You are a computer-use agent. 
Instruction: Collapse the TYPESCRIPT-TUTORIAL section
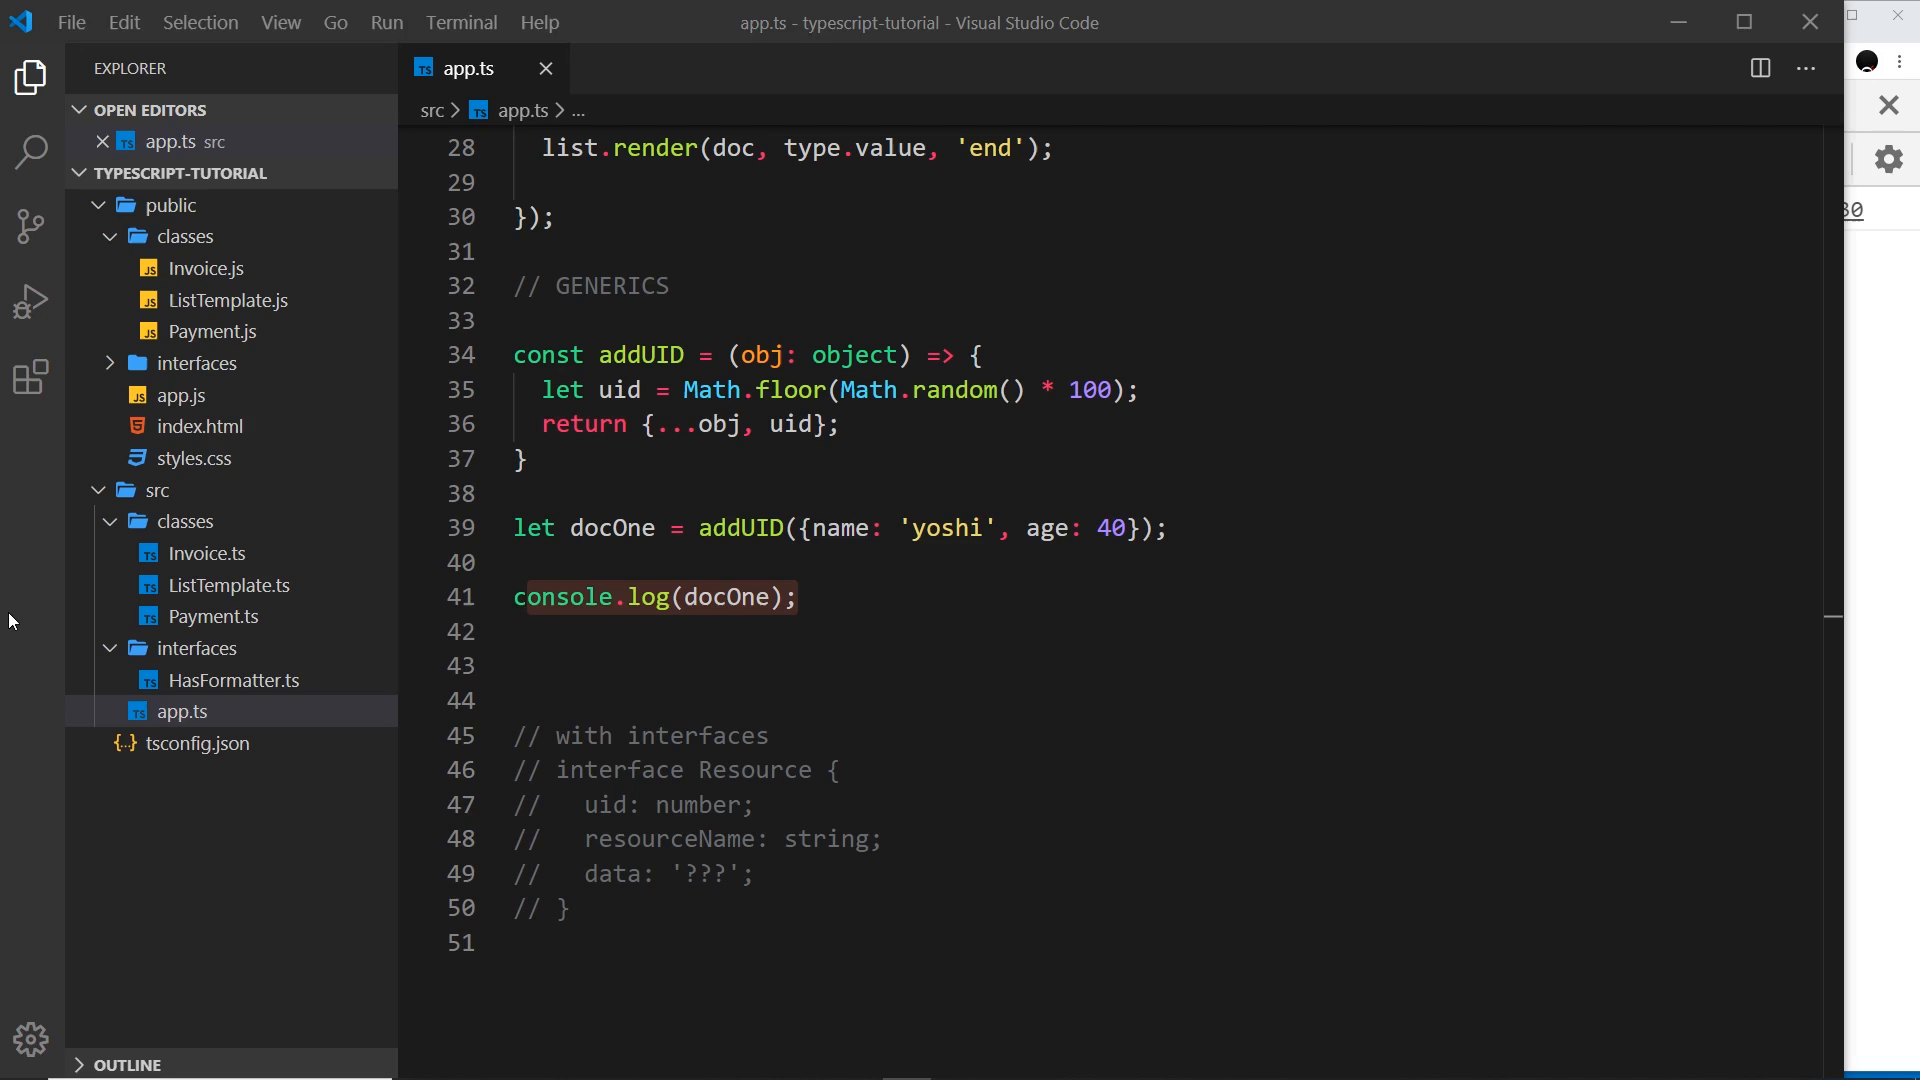click(x=231, y=173)
